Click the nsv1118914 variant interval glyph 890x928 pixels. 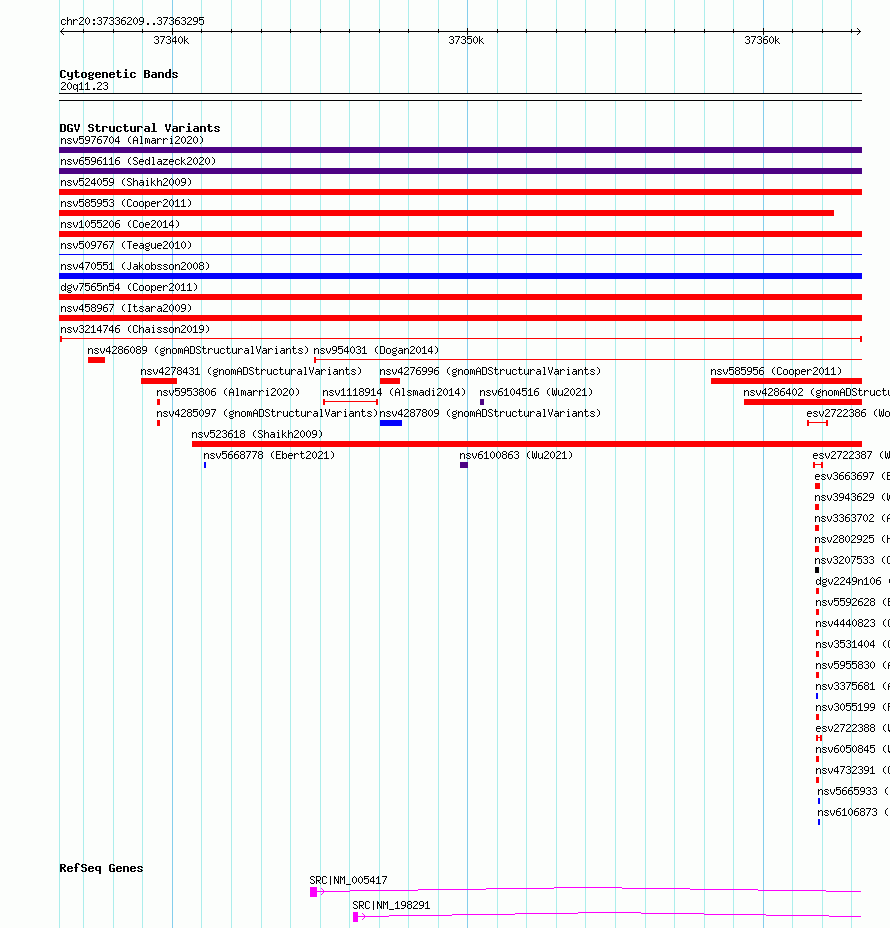(350, 402)
